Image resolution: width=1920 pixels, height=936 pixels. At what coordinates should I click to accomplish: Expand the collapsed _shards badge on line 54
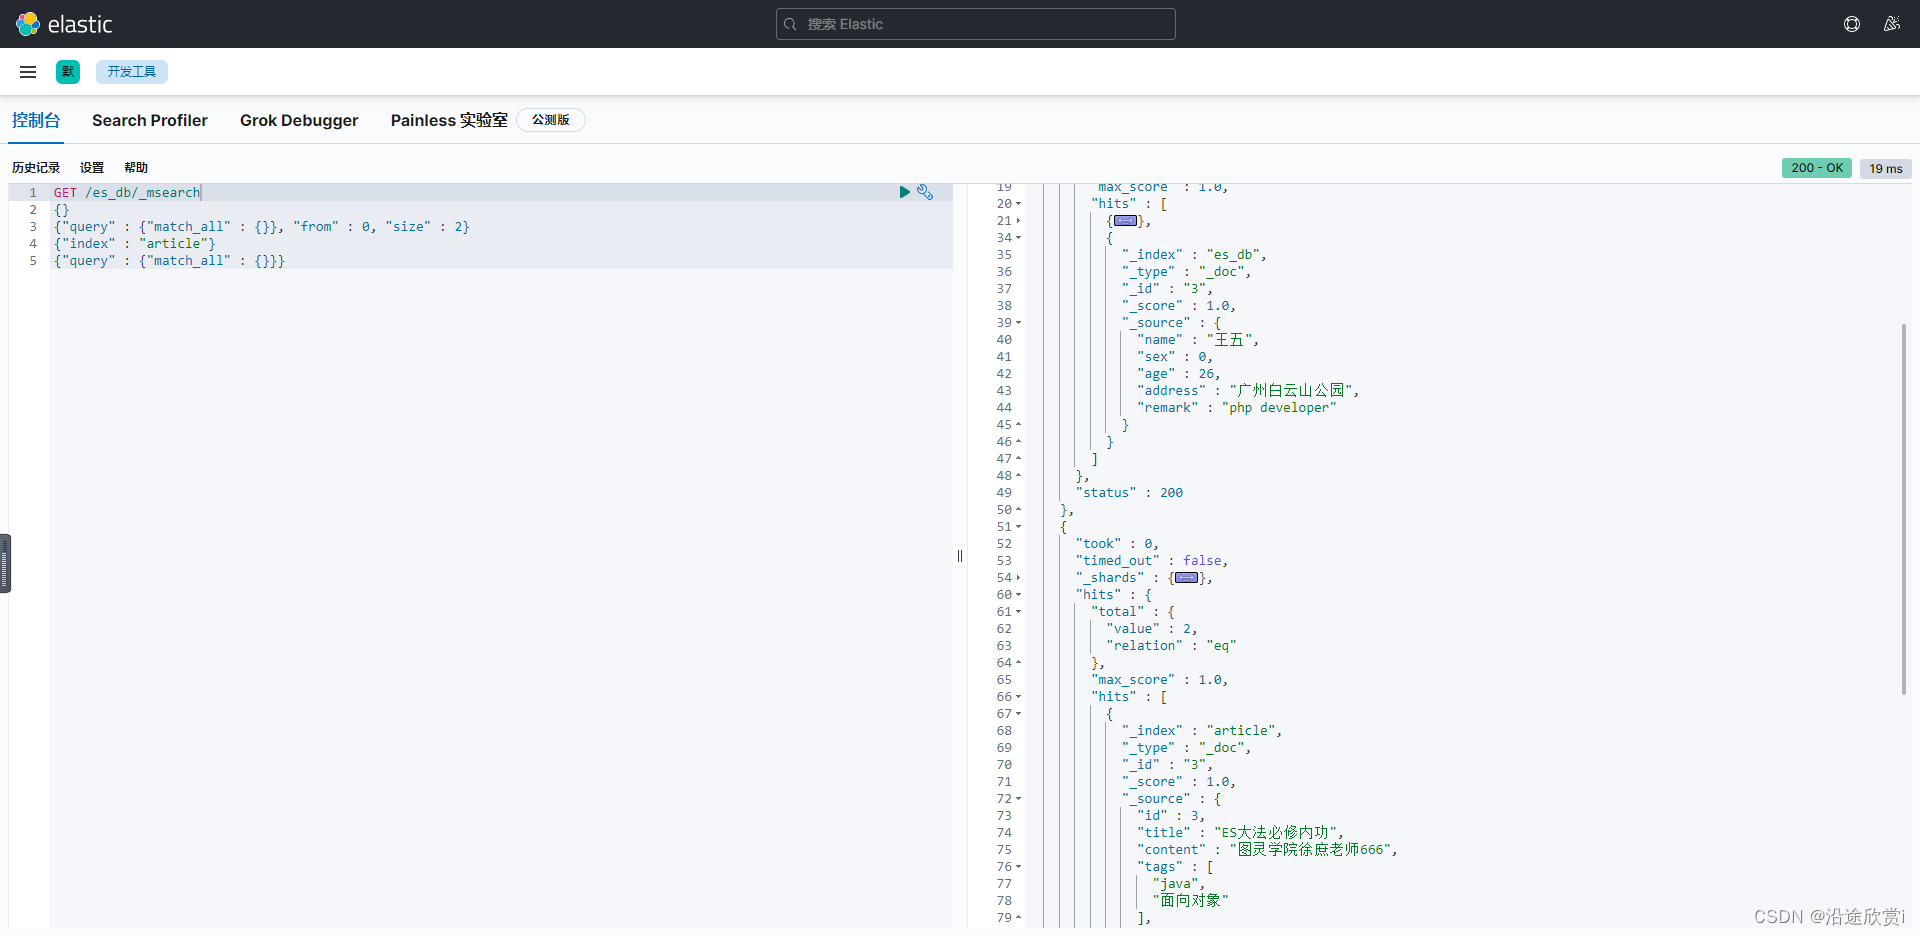pos(1186,578)
